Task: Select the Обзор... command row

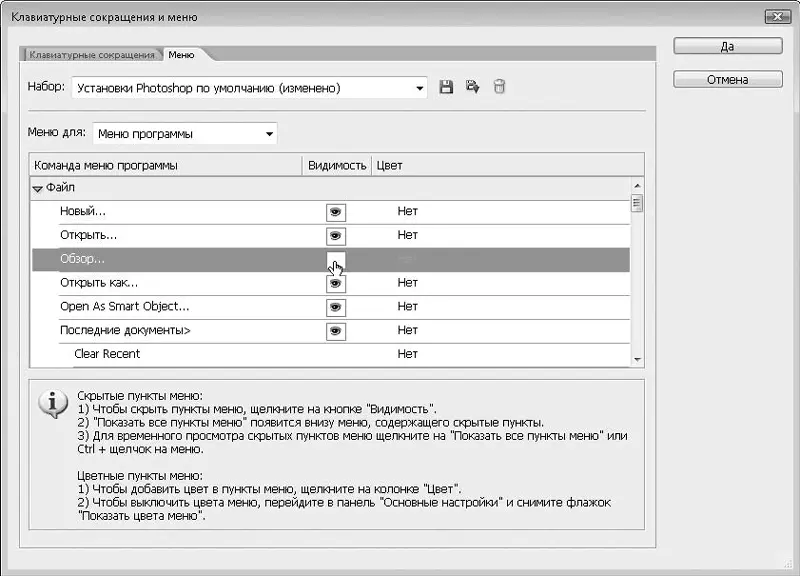Action: 331,260
